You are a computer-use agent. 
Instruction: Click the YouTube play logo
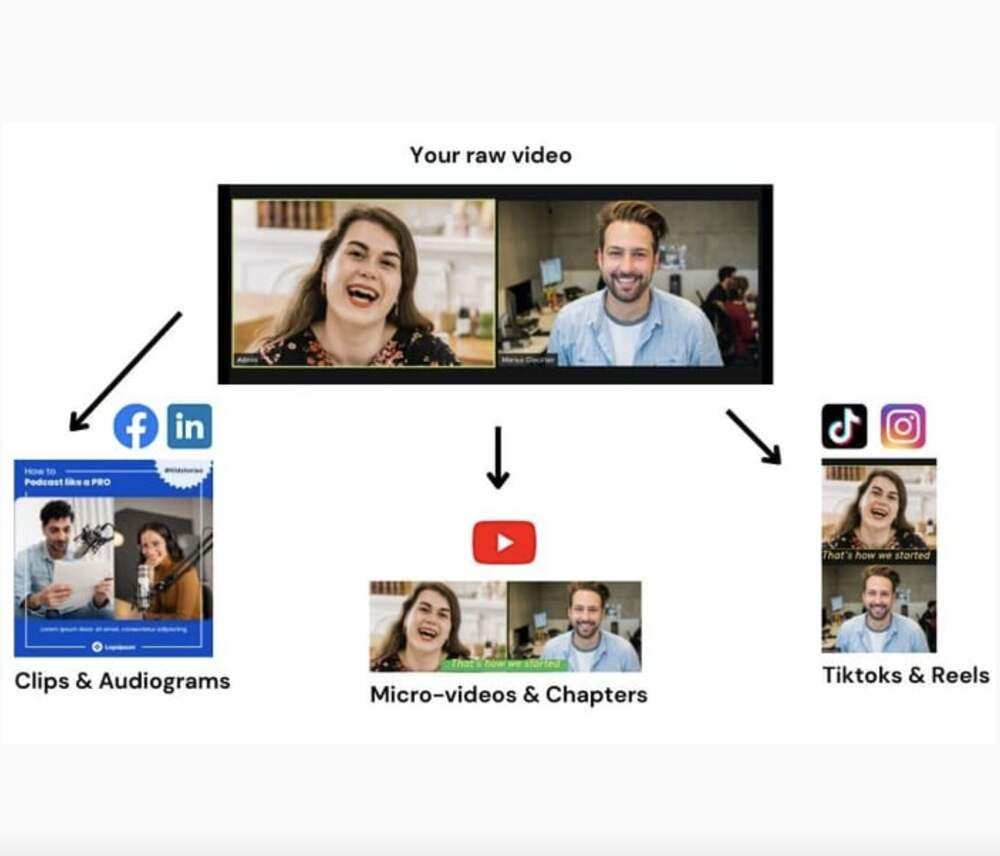click(x=504, y=543)
